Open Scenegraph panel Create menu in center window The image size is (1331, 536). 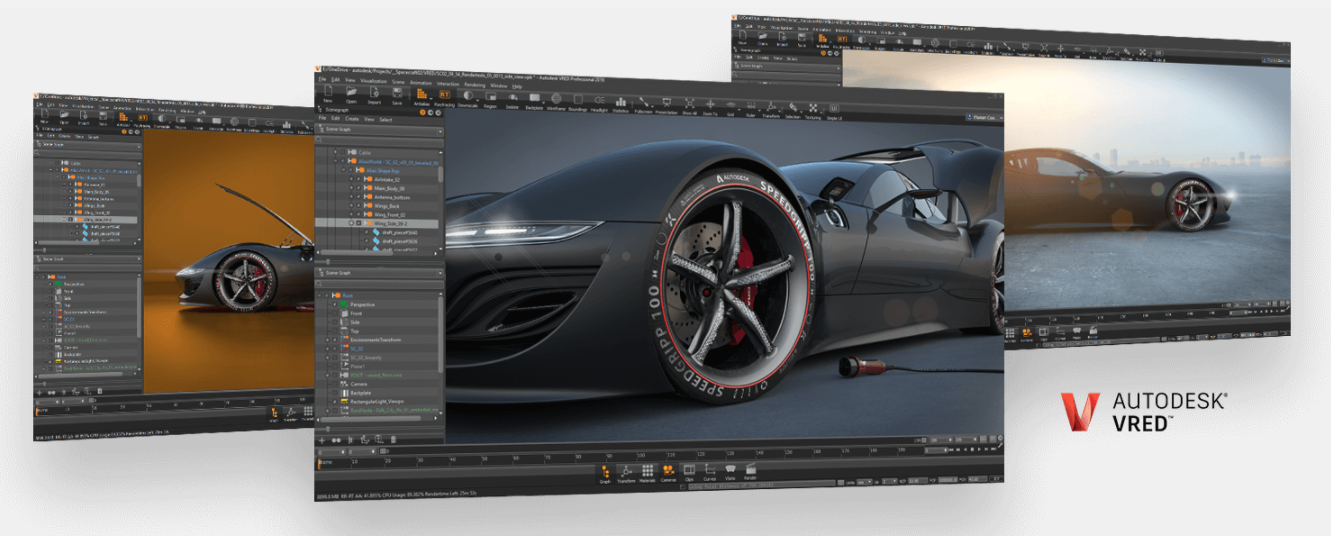click(352, 119)
